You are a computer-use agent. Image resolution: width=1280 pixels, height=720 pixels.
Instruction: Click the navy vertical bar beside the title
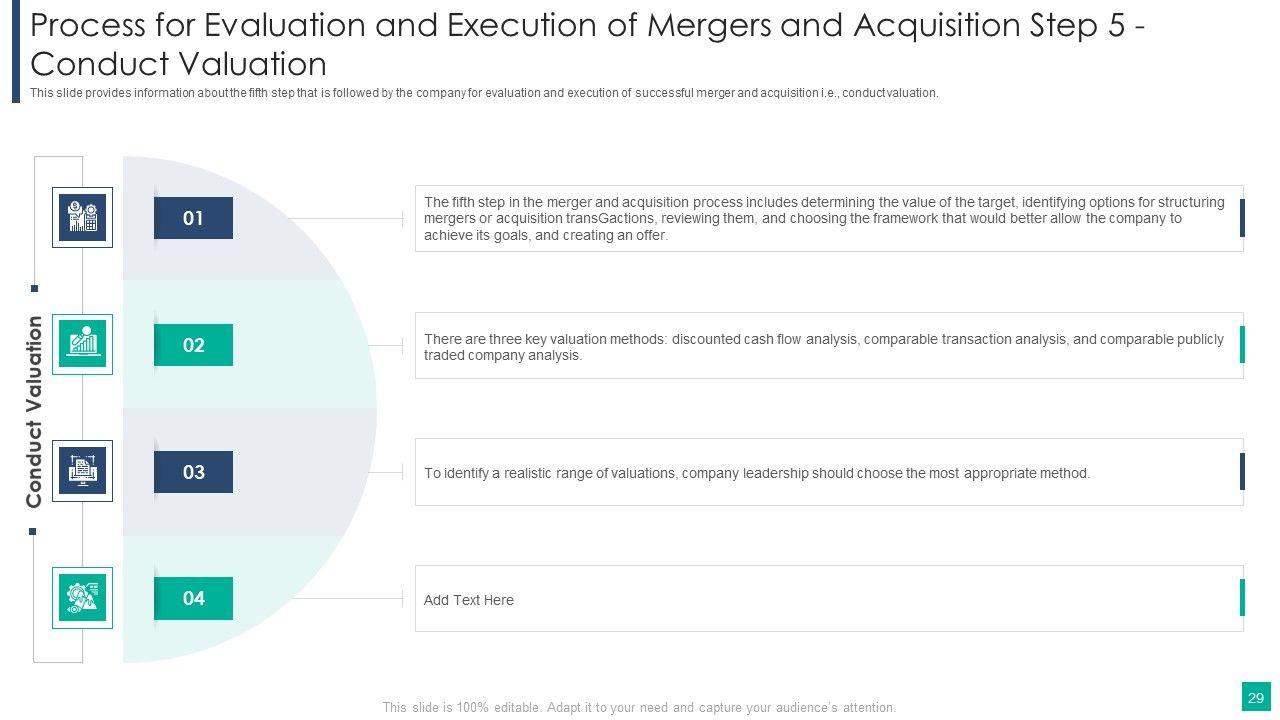point(16,52)
